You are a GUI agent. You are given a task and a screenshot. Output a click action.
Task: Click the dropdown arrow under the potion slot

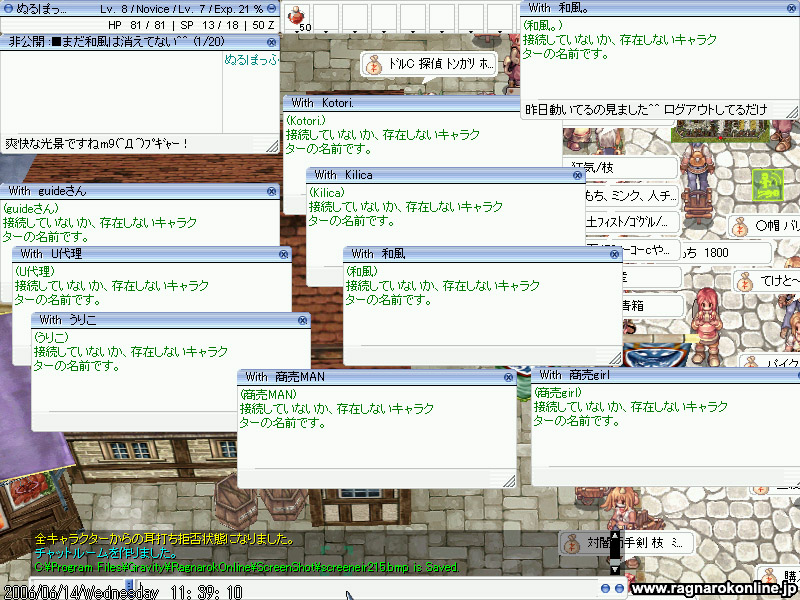click(x=297, y=32)
